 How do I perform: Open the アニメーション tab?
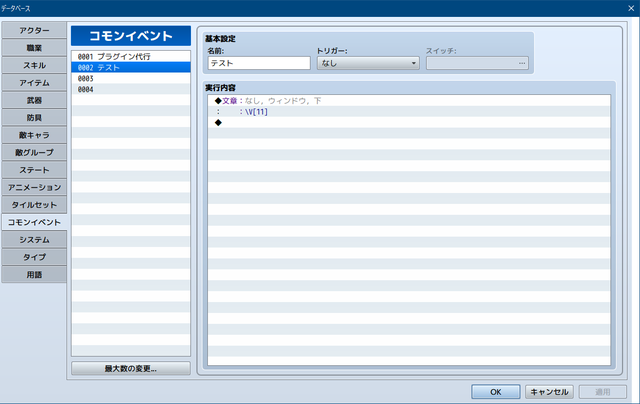pos(34,188)
